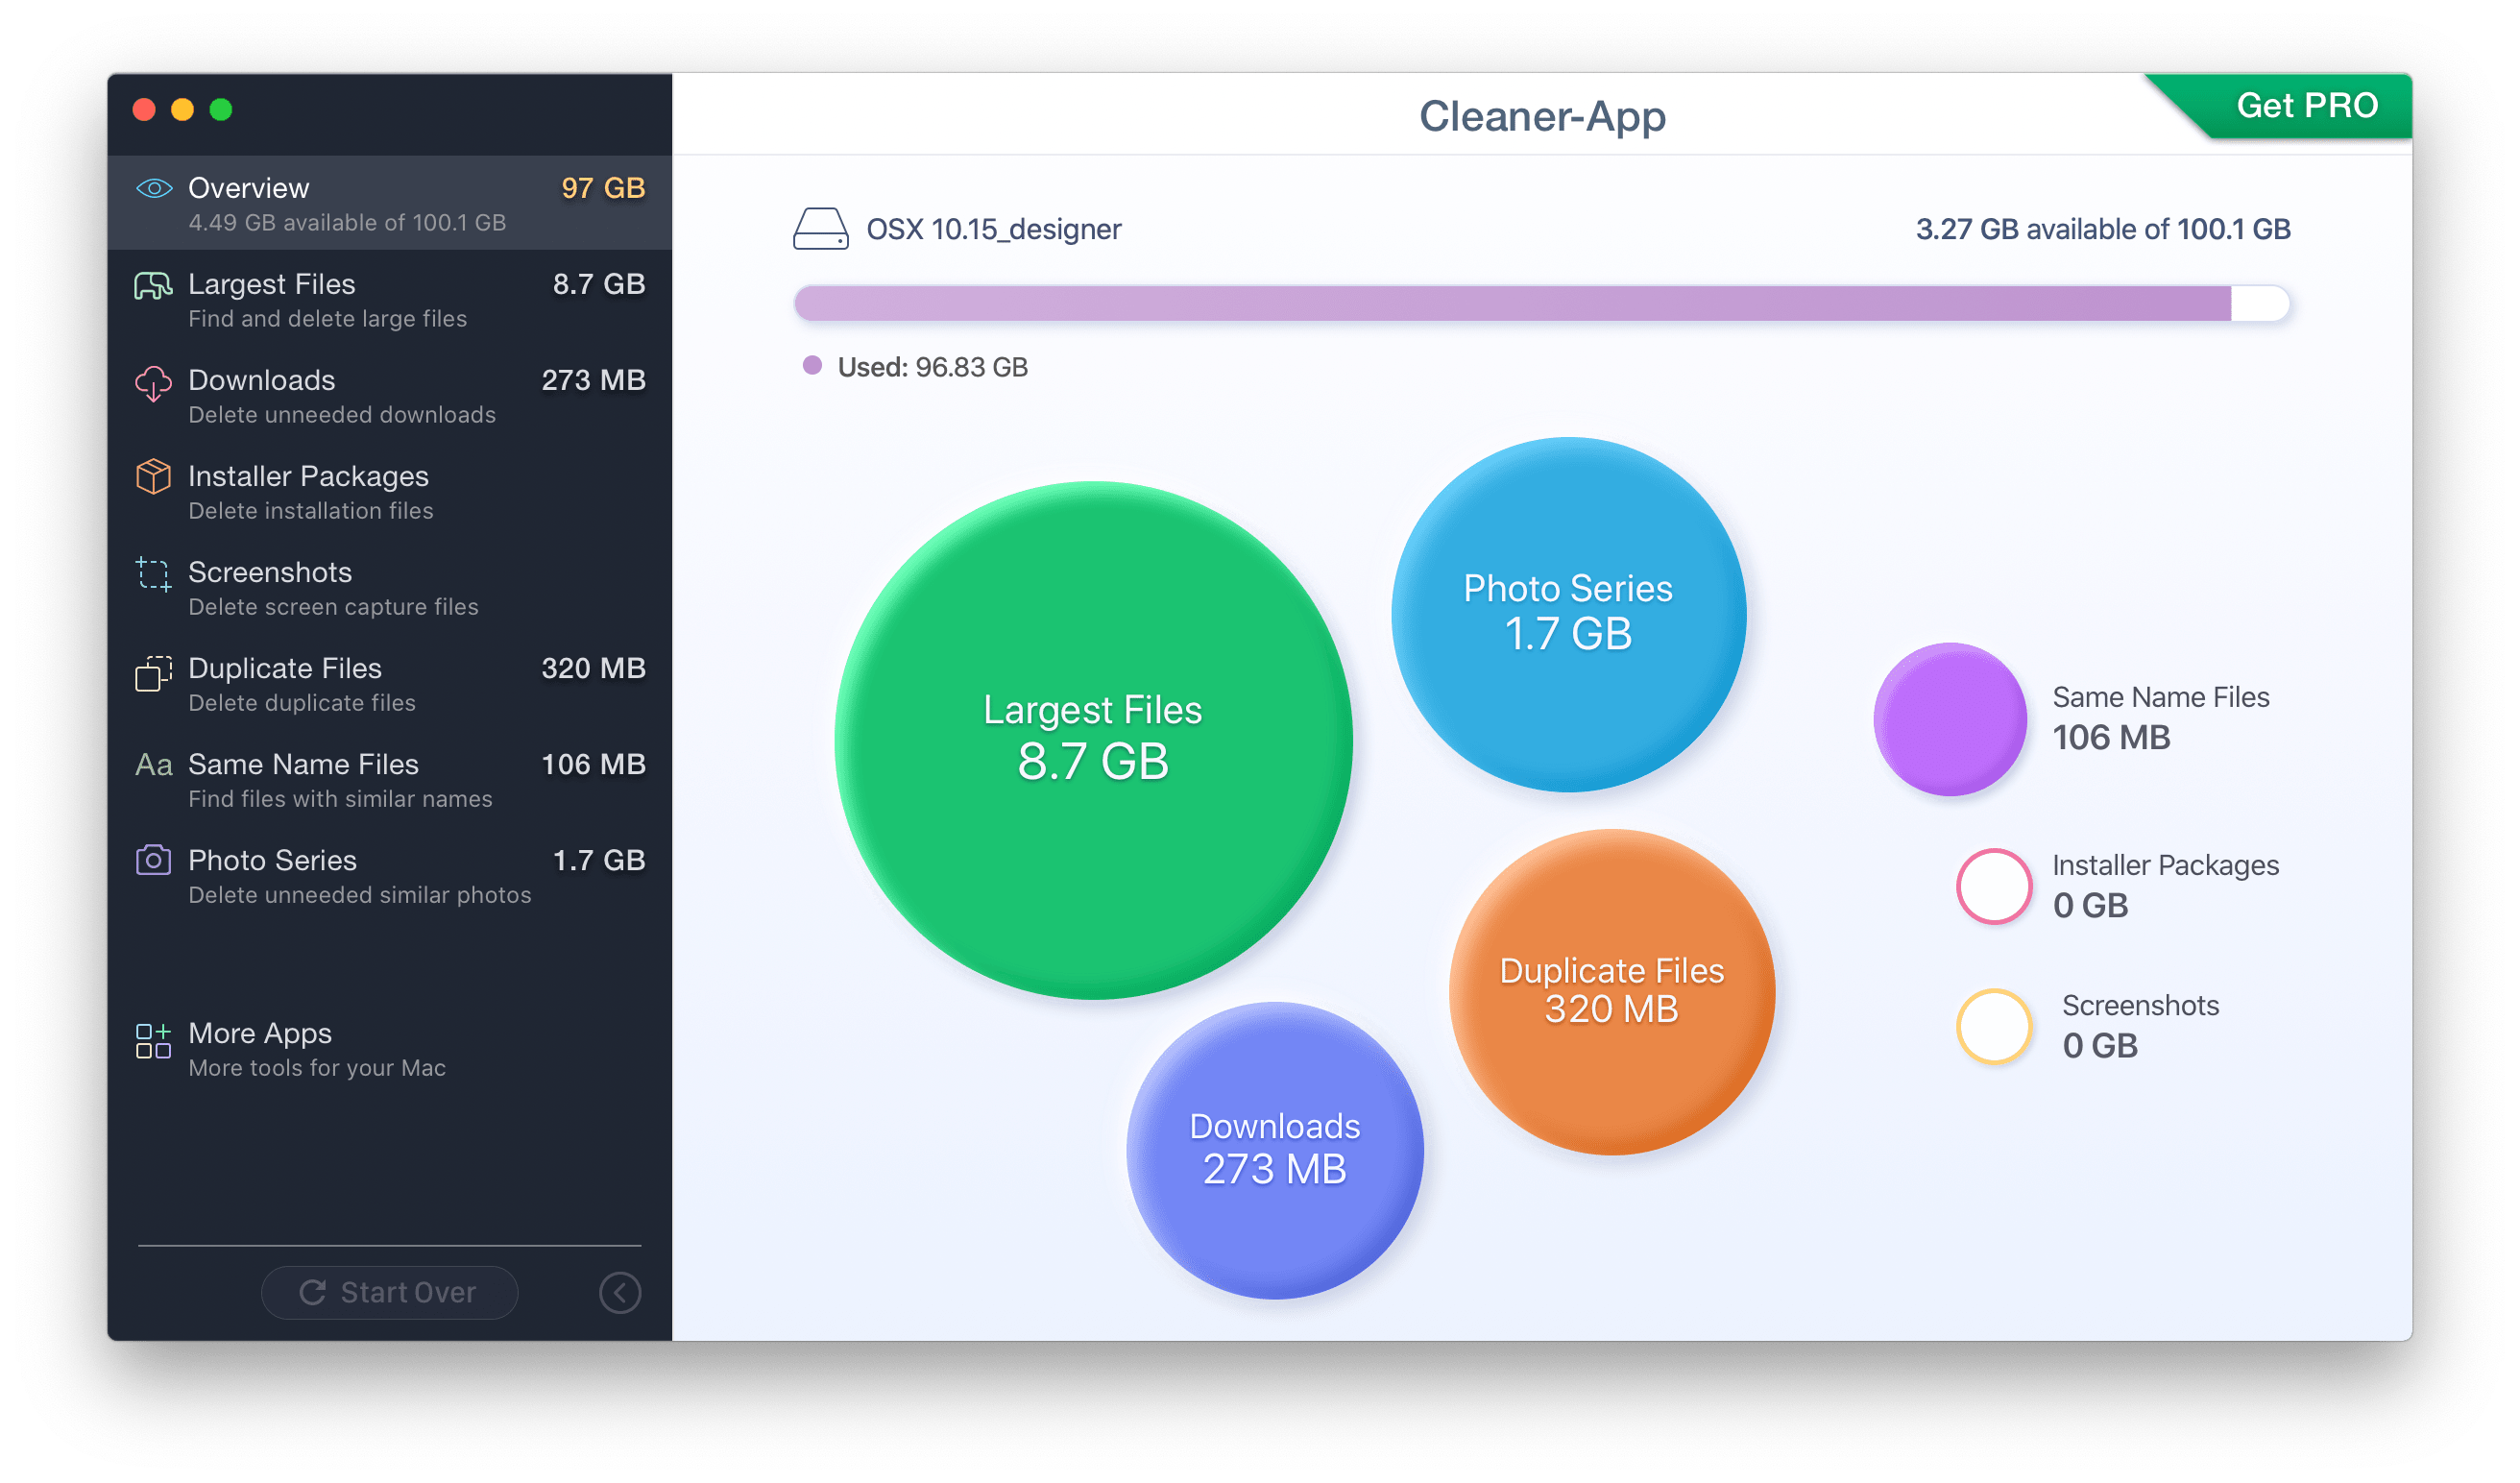Click 'Same Name Files 106 MB' label at right
Image resolution: width=2520 pixels, height=1483 pixels.
[x=2160, y=717]
